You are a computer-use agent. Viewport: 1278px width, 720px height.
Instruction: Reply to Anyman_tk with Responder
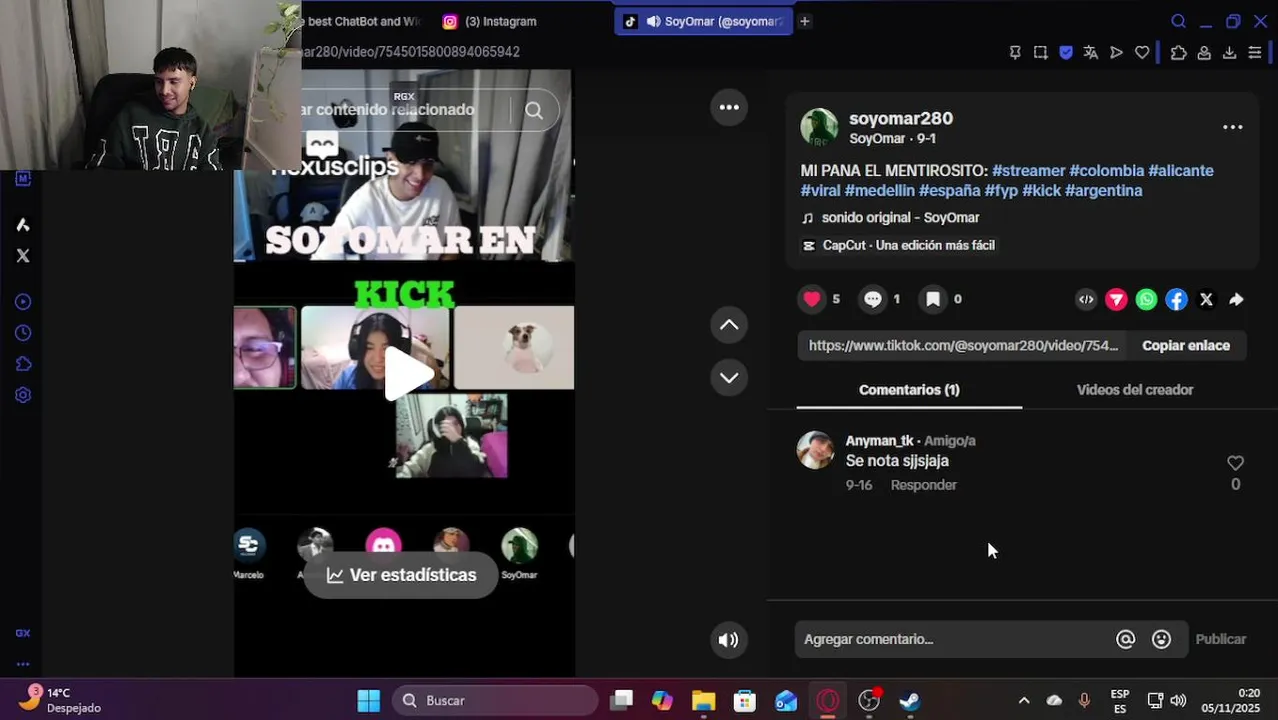click(924, 485)
